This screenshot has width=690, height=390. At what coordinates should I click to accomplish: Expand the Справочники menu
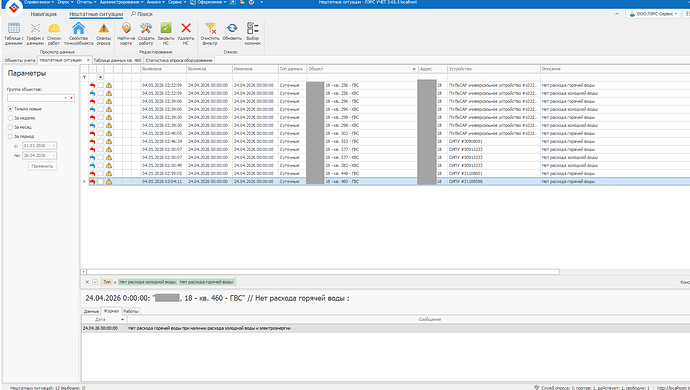click(39, 2)
